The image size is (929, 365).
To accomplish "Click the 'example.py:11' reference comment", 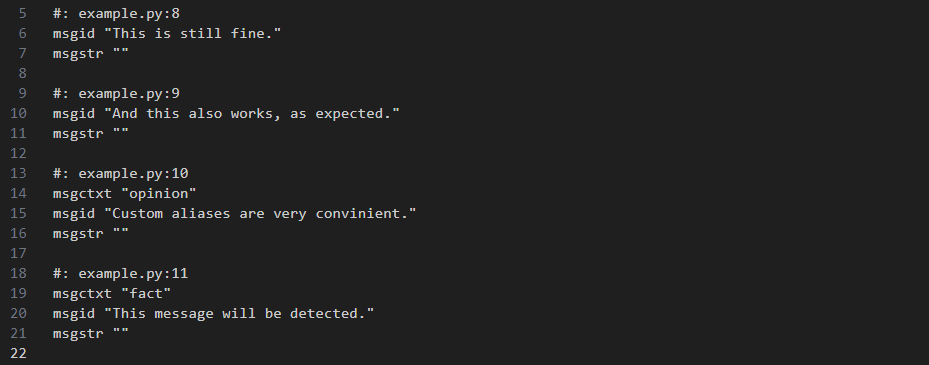I will [x=120, y=273].
